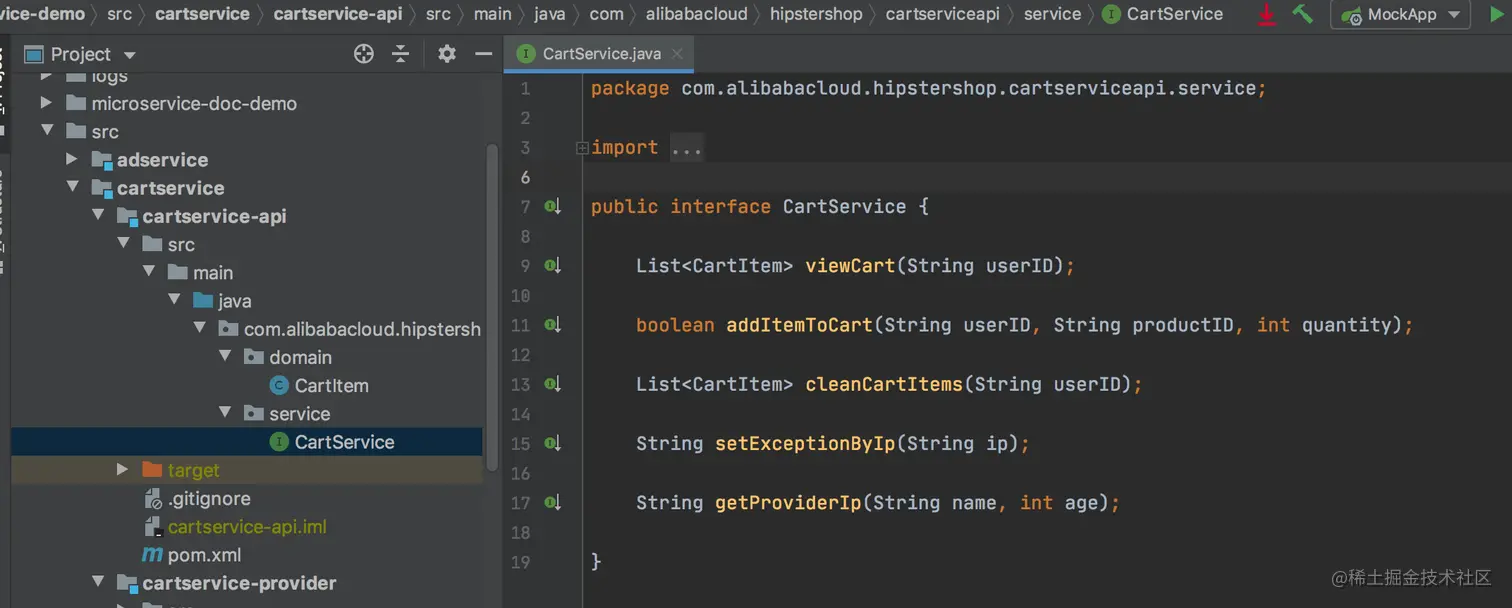Click implementation gutter icon for addItemToCart
1512x608 pixels.
click(x=553, y=325)
